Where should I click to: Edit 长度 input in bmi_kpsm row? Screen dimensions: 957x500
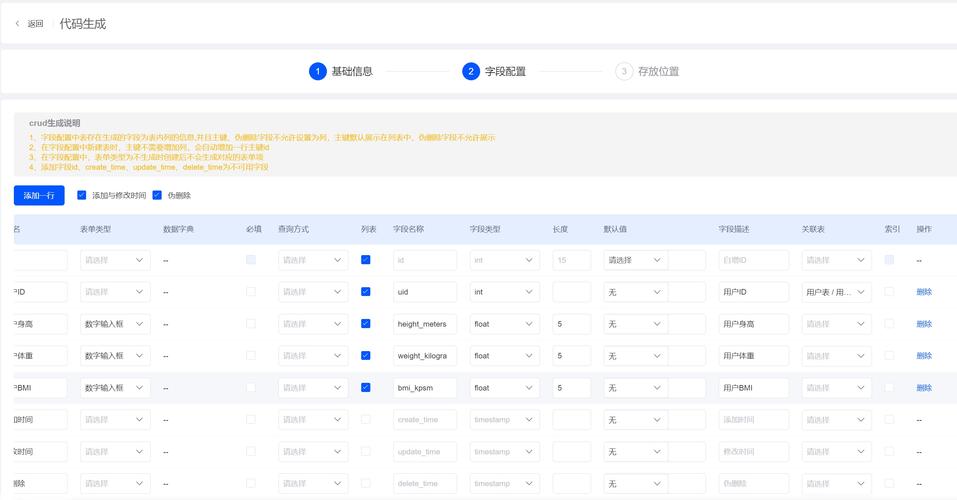(x=572, y=388)
